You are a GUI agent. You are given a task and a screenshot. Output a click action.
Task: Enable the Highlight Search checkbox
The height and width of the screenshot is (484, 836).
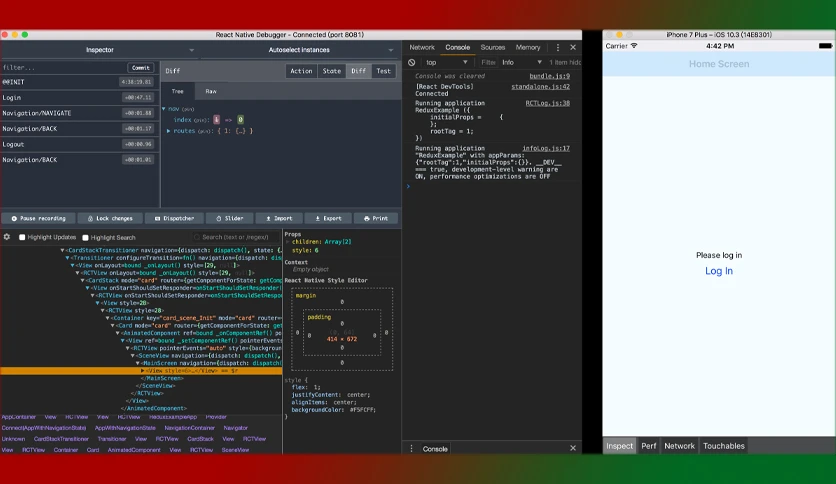point(85,238)
